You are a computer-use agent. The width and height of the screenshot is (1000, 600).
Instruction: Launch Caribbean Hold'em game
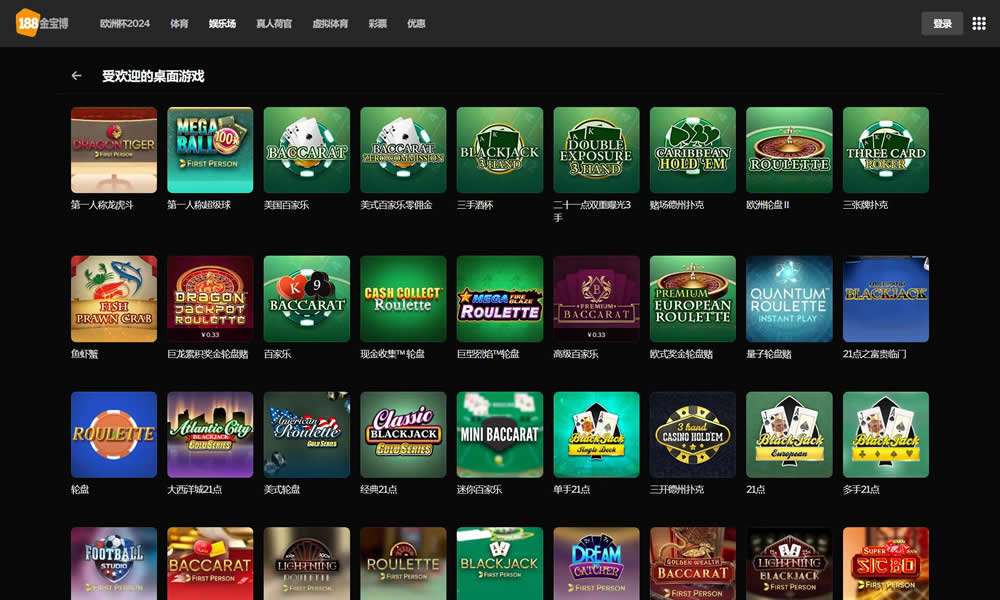click(x=693, y=150)
